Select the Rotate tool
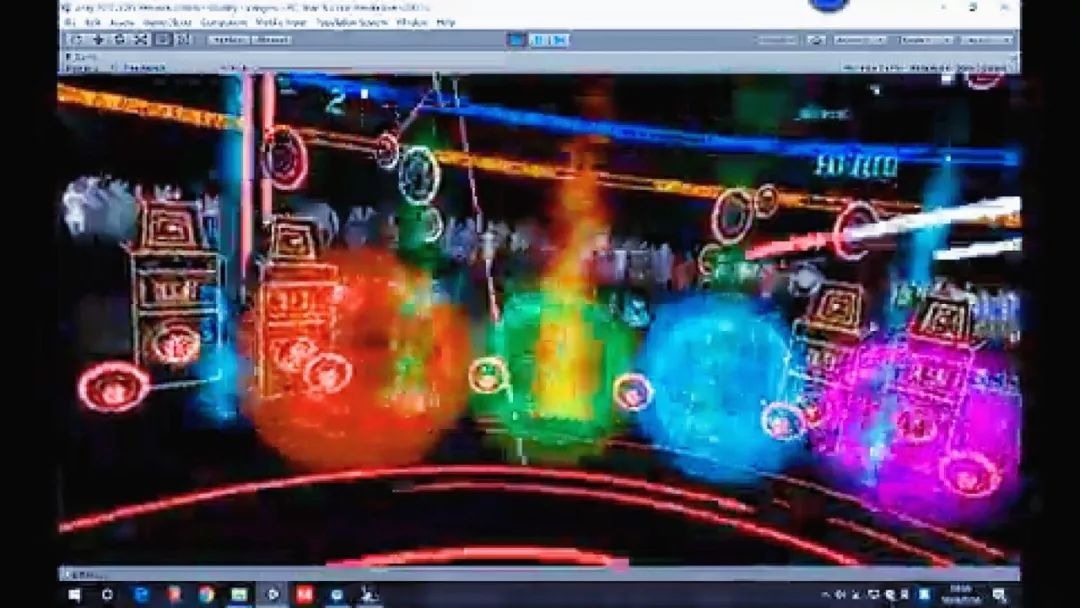This screenshot has height=608, width=1080. click(119, 40)
